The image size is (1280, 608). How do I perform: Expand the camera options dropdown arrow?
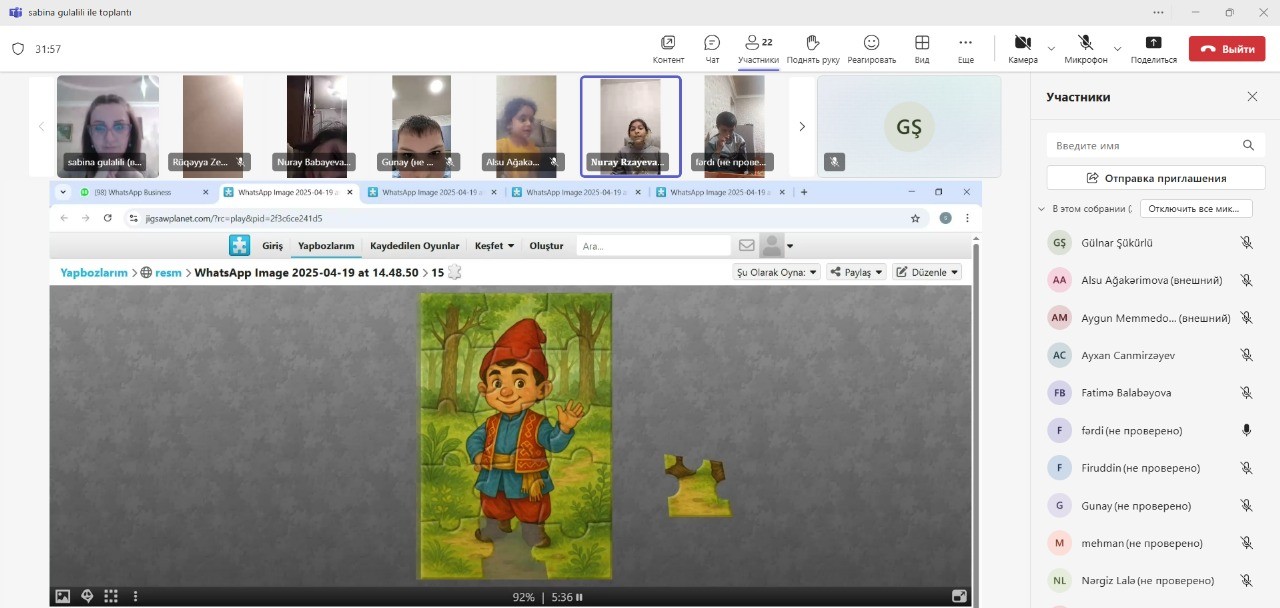(1051, 48)
